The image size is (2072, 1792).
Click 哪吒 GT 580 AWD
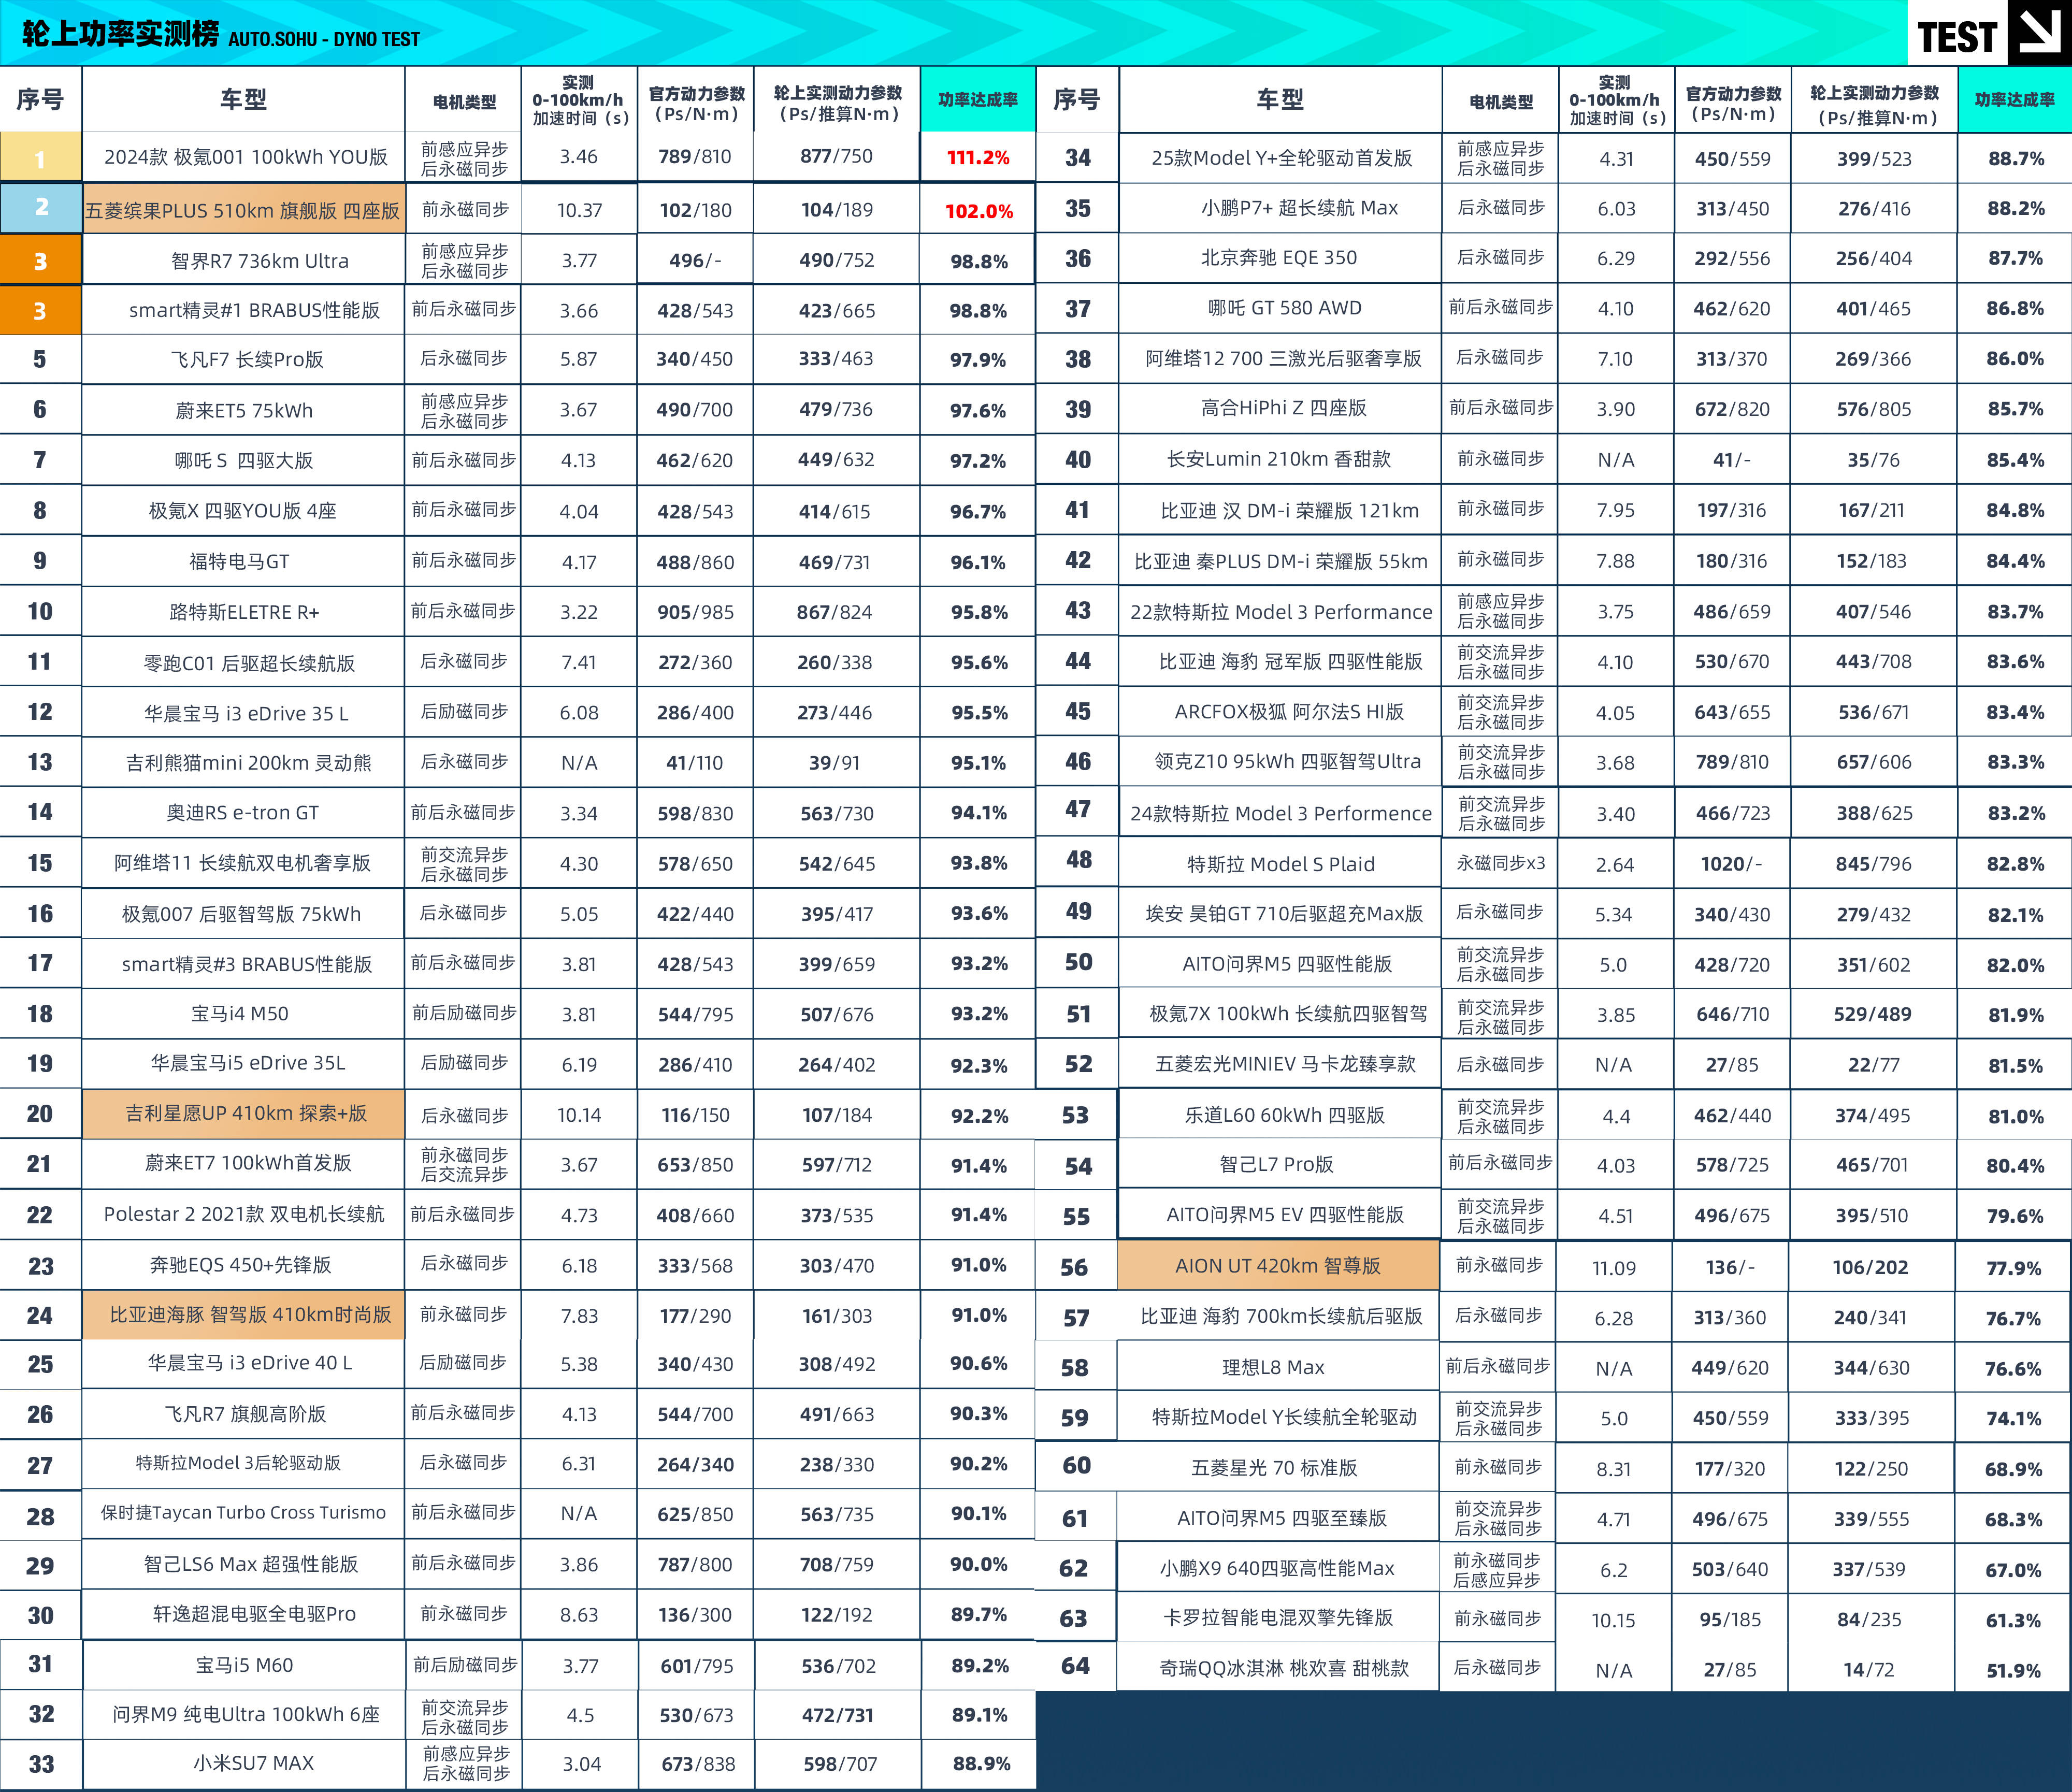pos(1284,307)
